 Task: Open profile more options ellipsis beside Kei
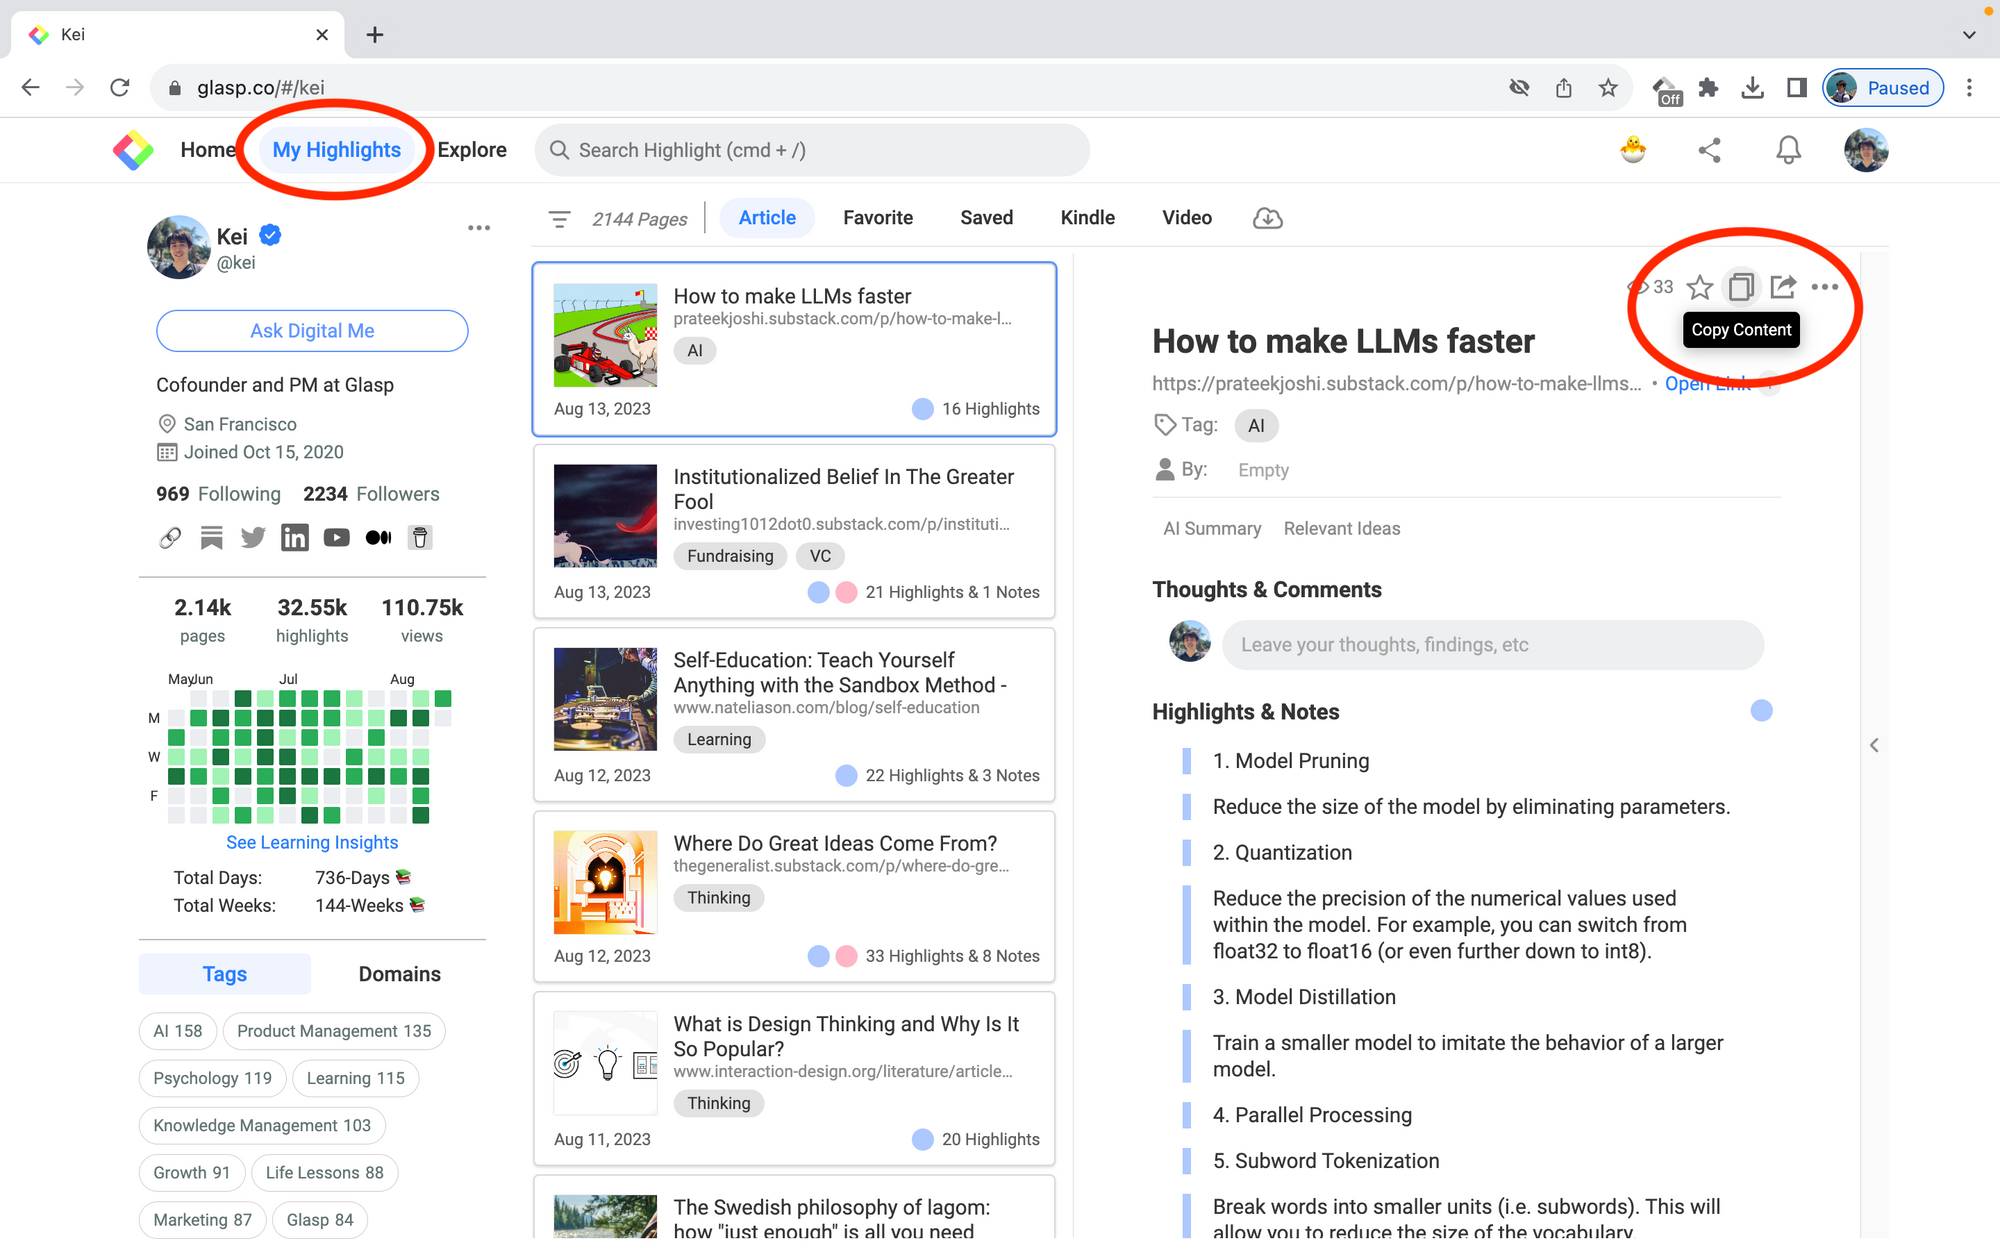tap(479, 228)
